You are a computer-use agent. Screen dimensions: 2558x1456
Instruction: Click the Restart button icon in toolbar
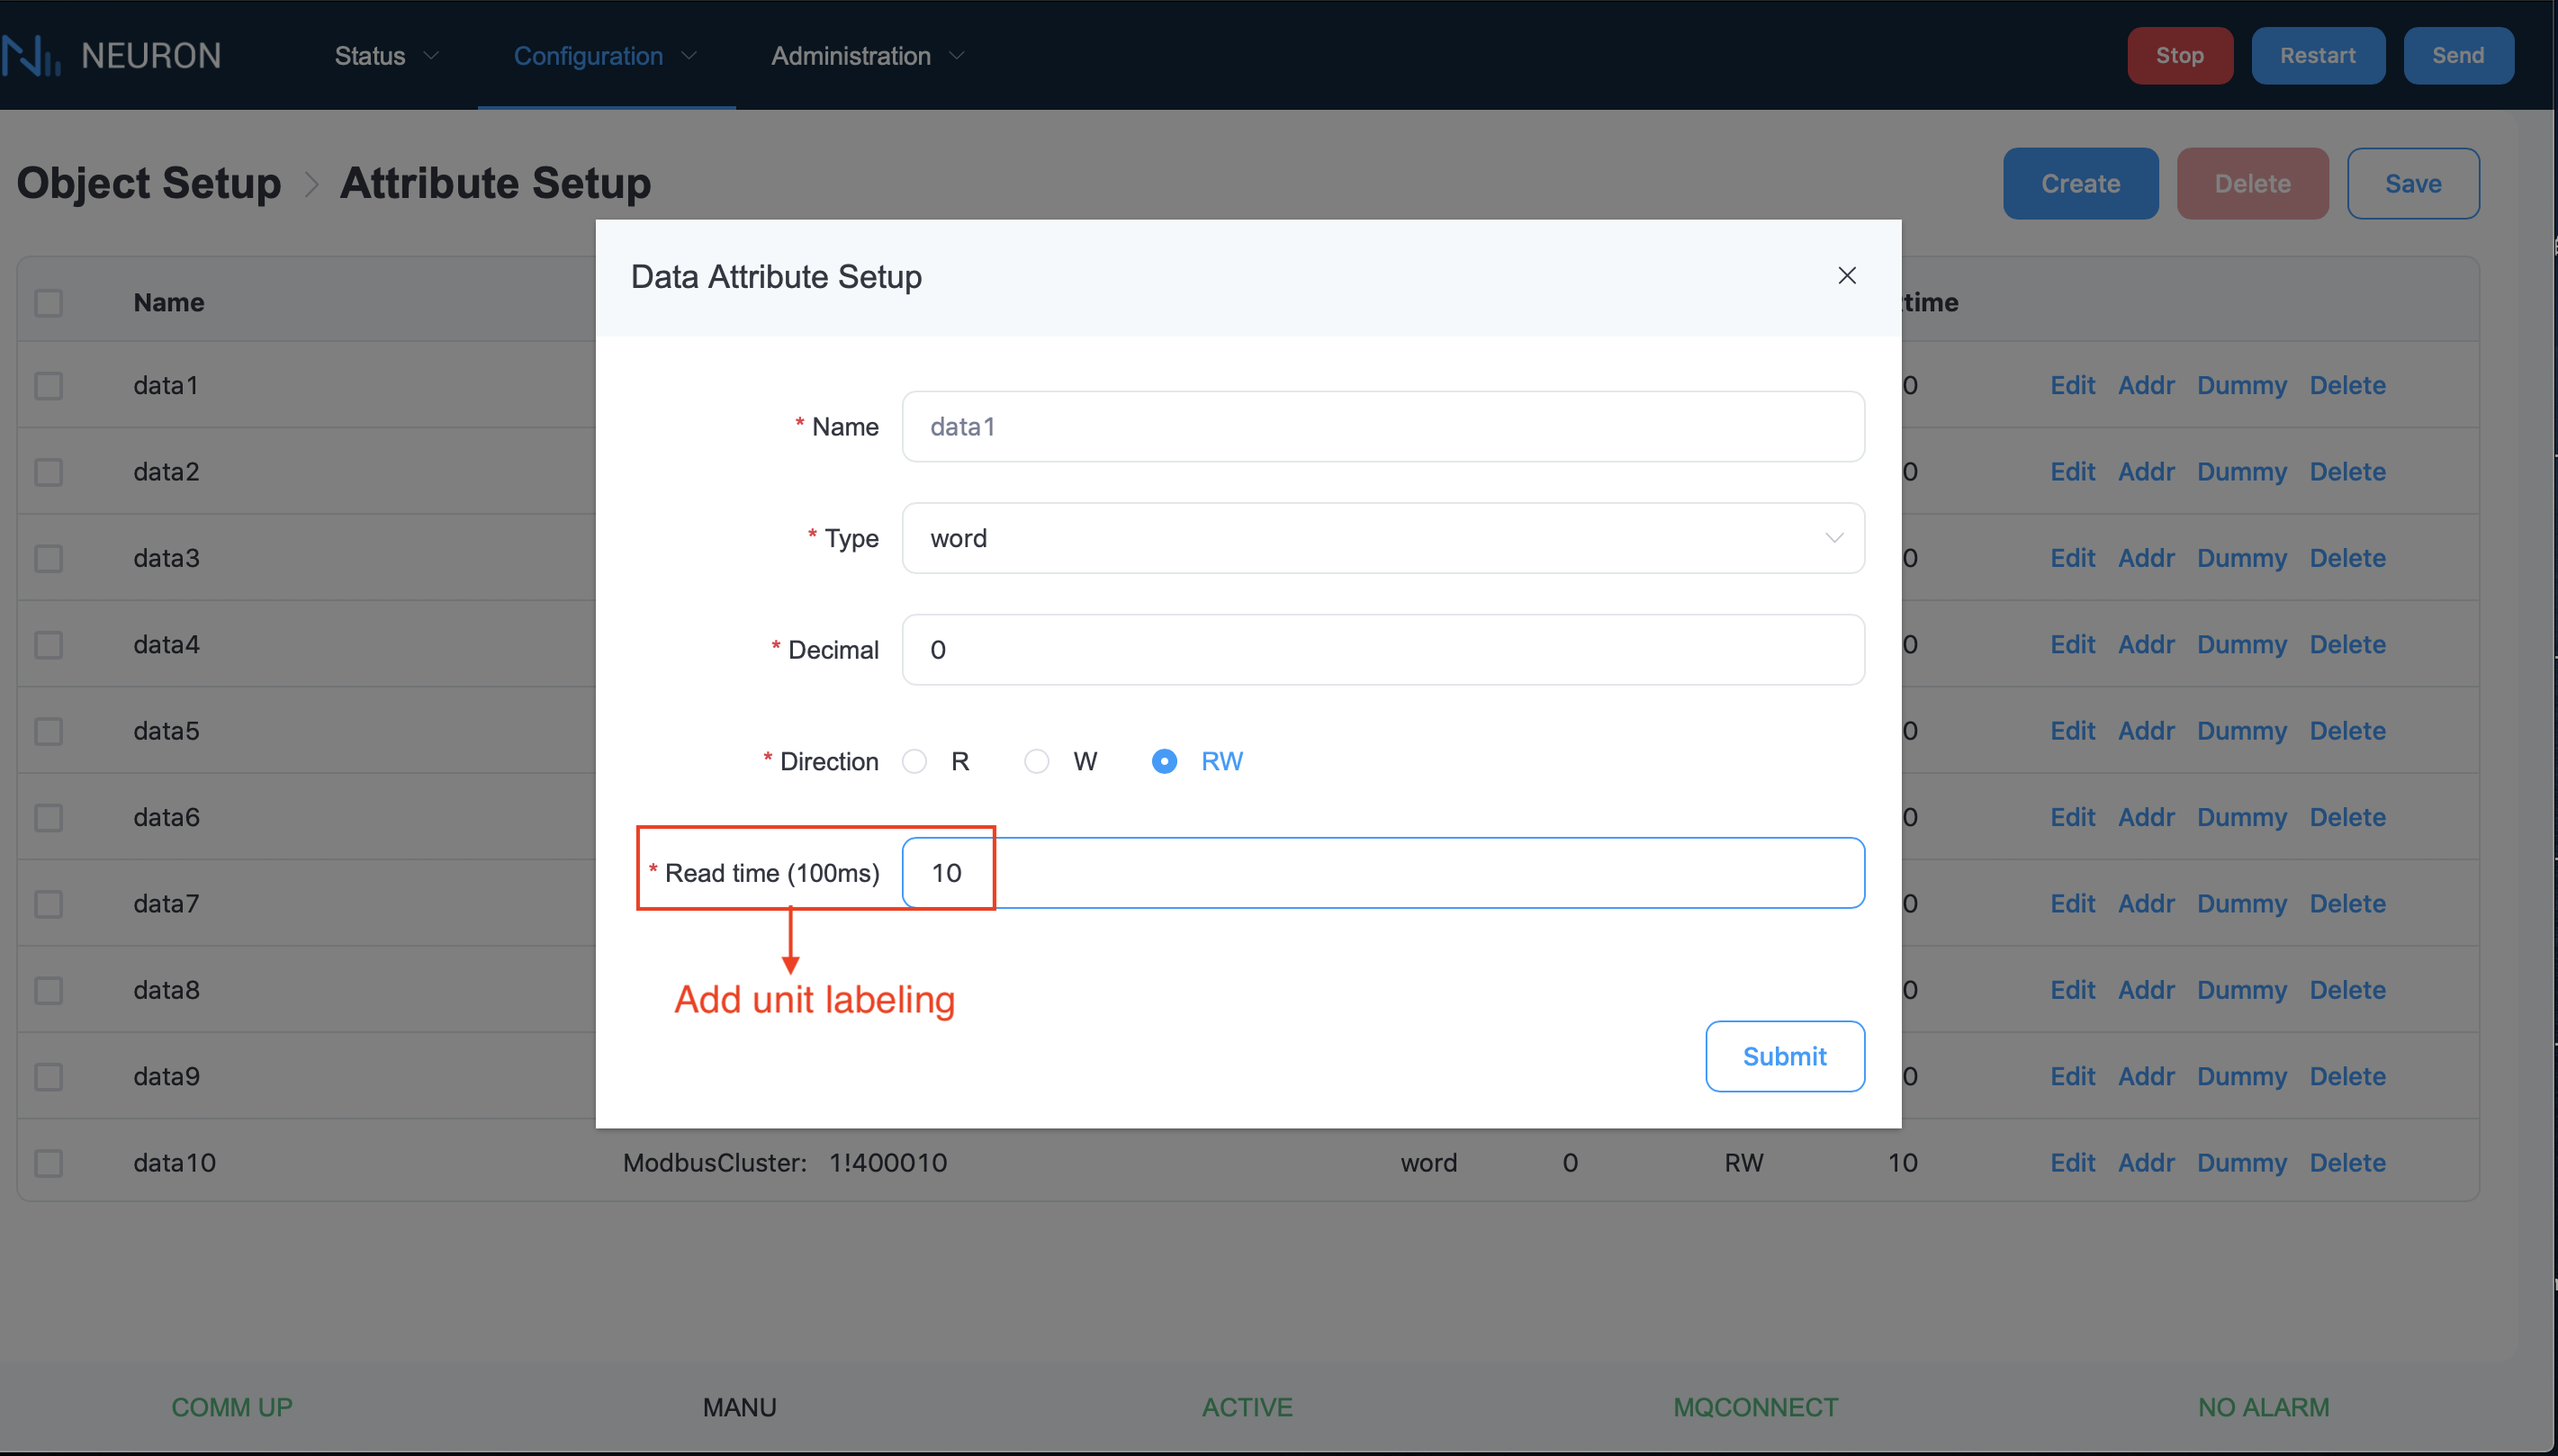(x=2318, y=55)
